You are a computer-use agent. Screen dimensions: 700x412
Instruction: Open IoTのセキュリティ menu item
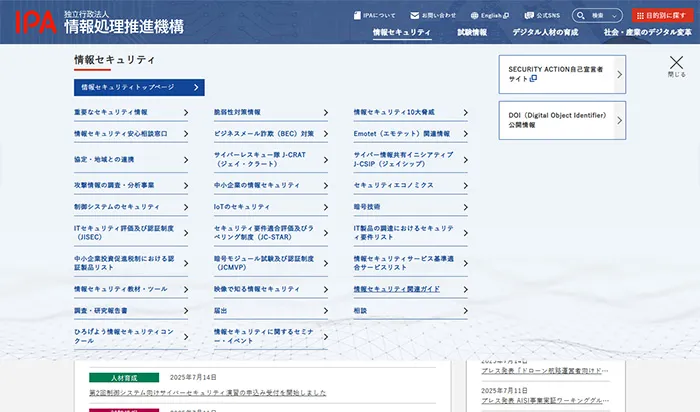[x=271, y=207]
